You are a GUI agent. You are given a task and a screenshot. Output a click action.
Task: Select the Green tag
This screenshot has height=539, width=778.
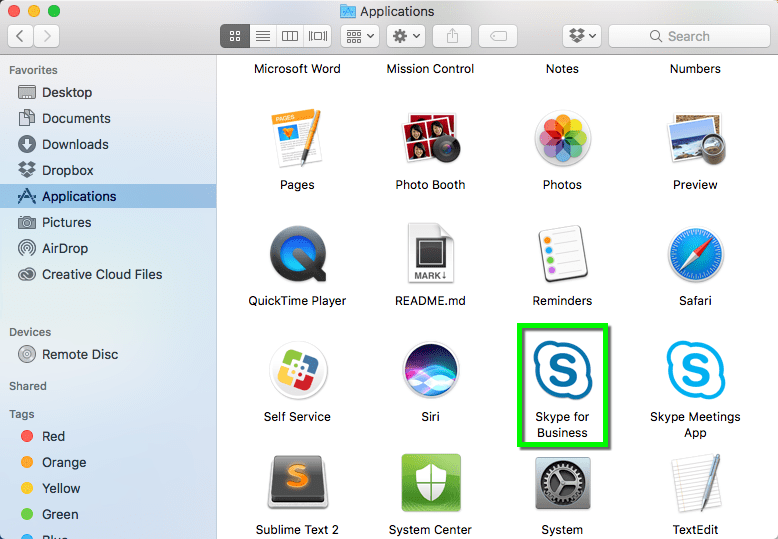108,514
